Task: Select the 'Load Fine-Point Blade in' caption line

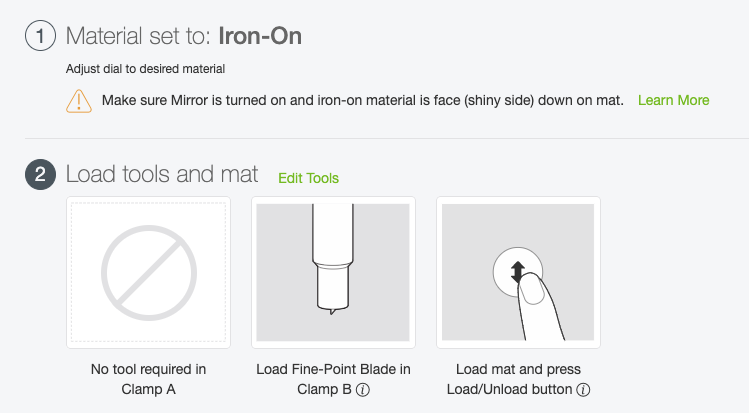Action: (333, 369)
